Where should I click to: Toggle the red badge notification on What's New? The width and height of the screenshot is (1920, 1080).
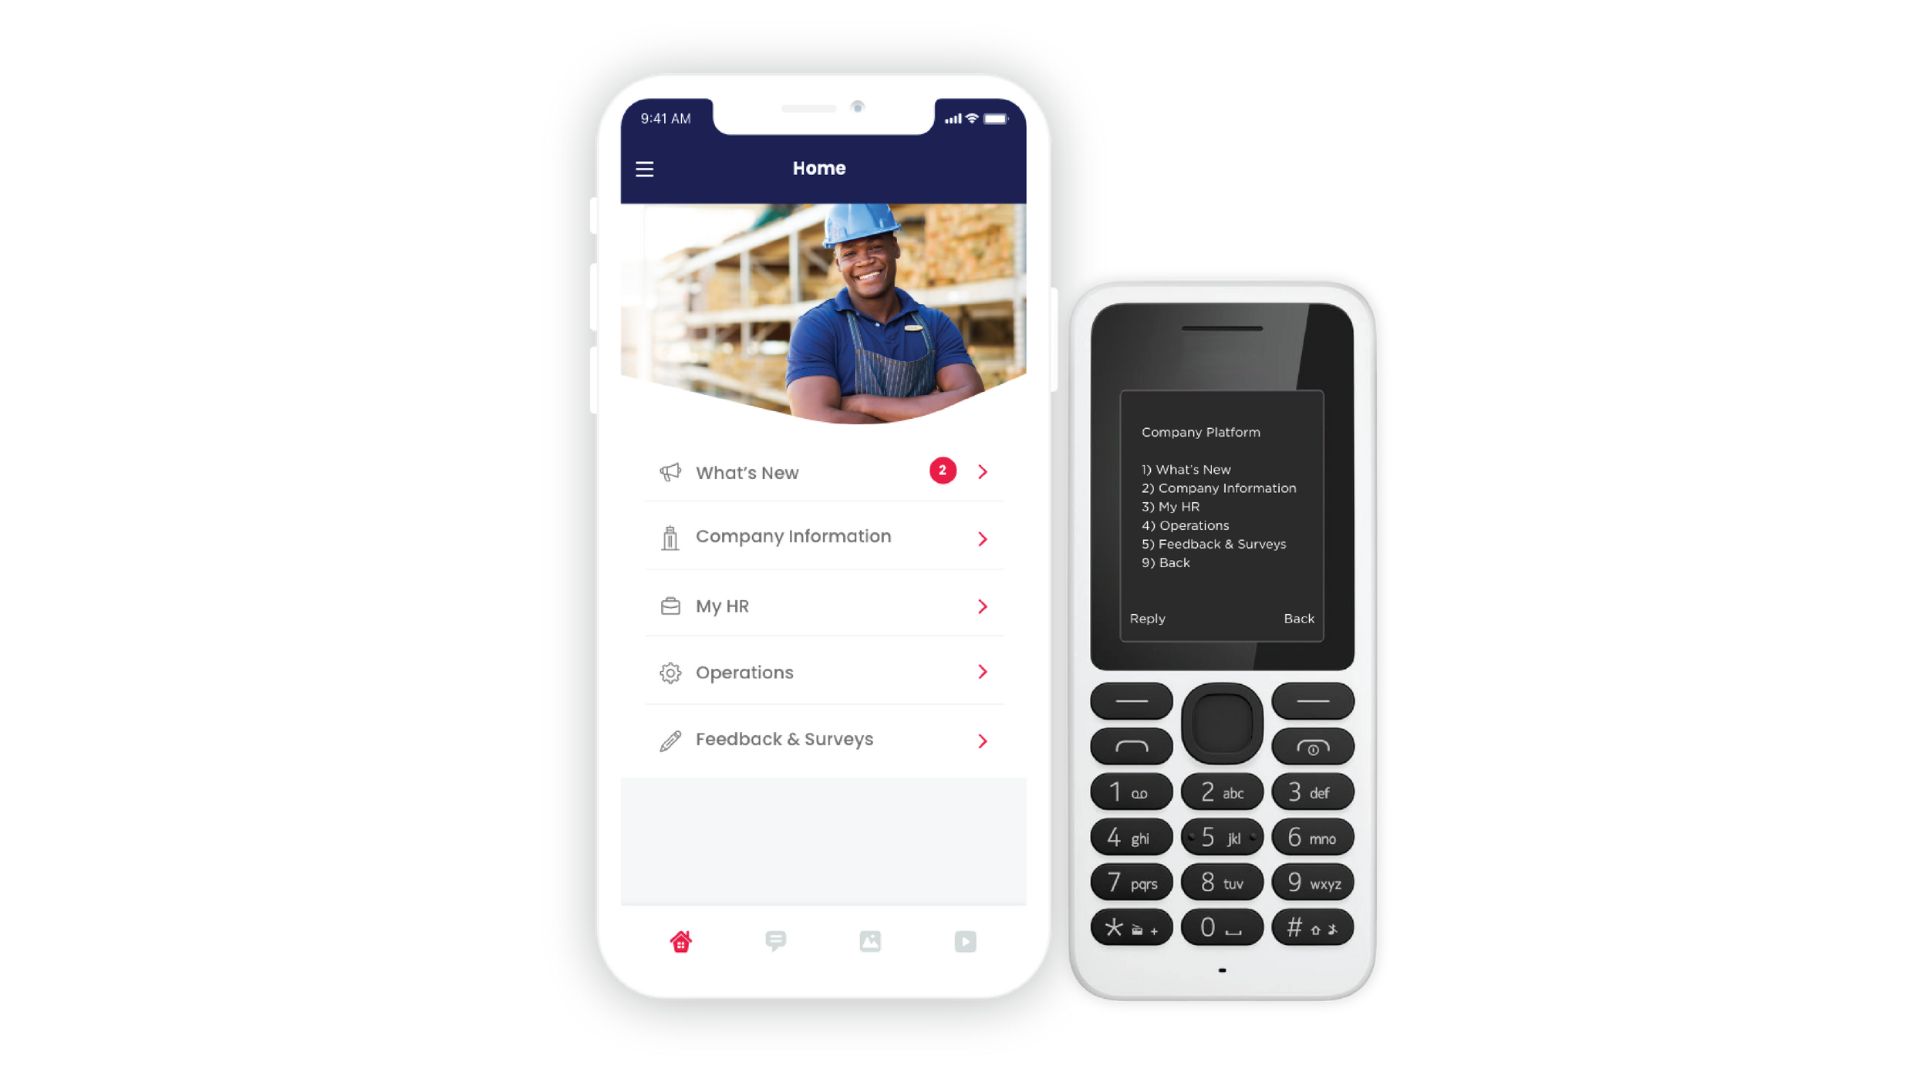[x=943, y=471]
